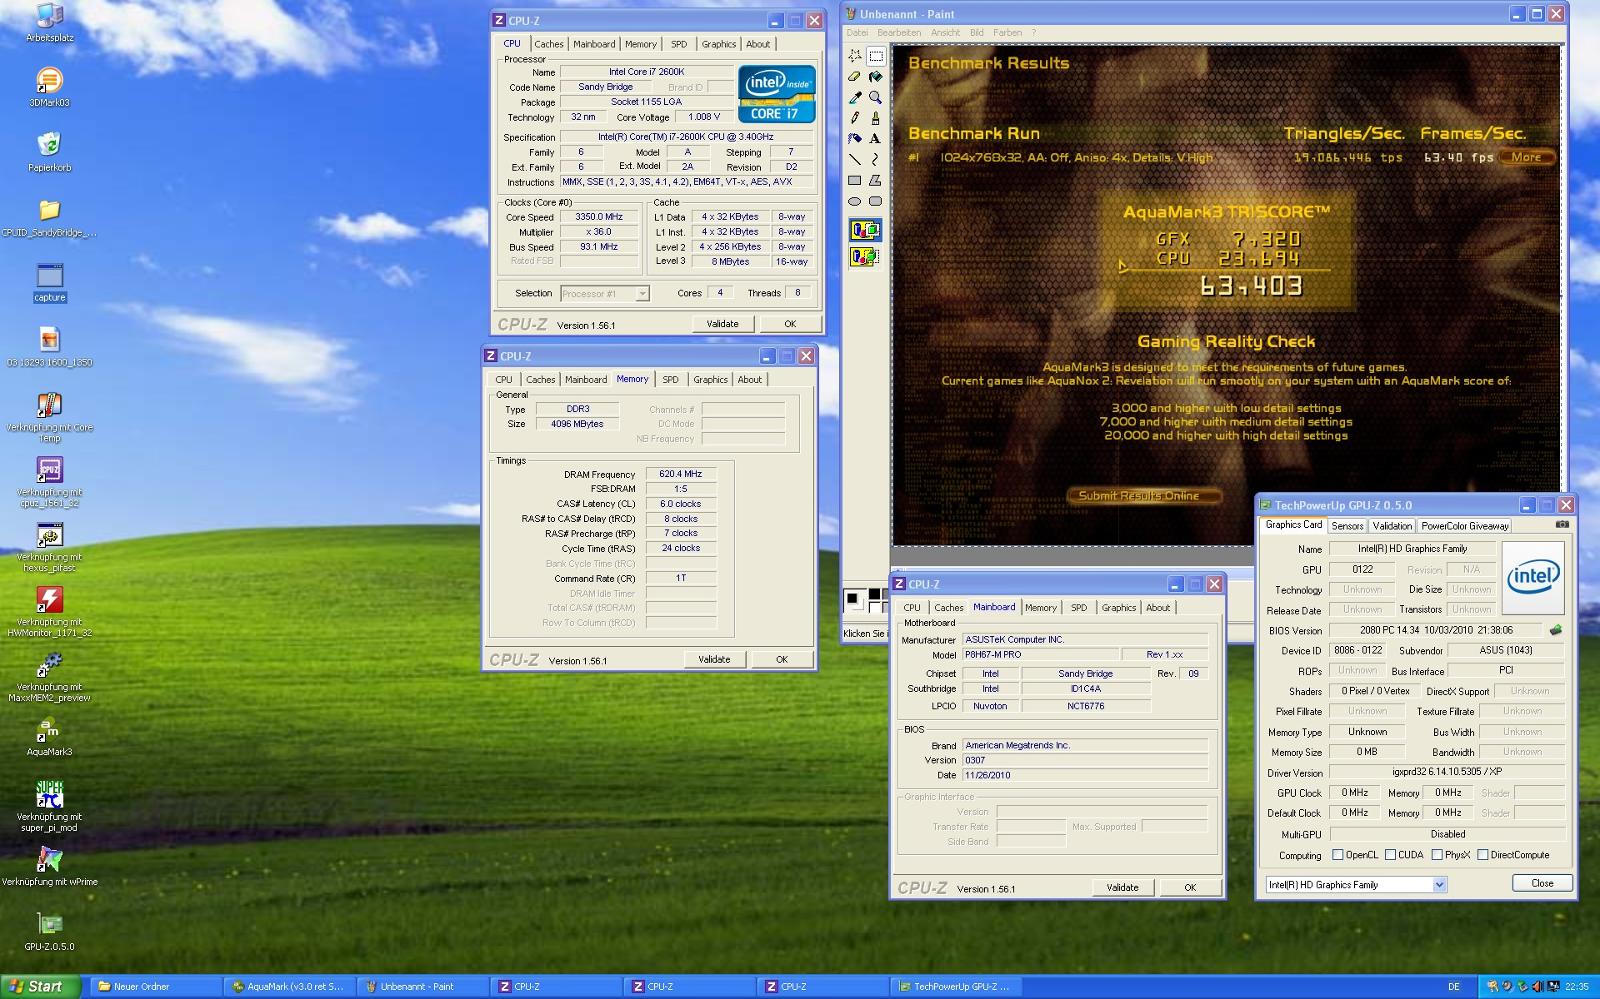Click OK in the CPU-Z Memory window
The image size is (1600, 999).
782,660
